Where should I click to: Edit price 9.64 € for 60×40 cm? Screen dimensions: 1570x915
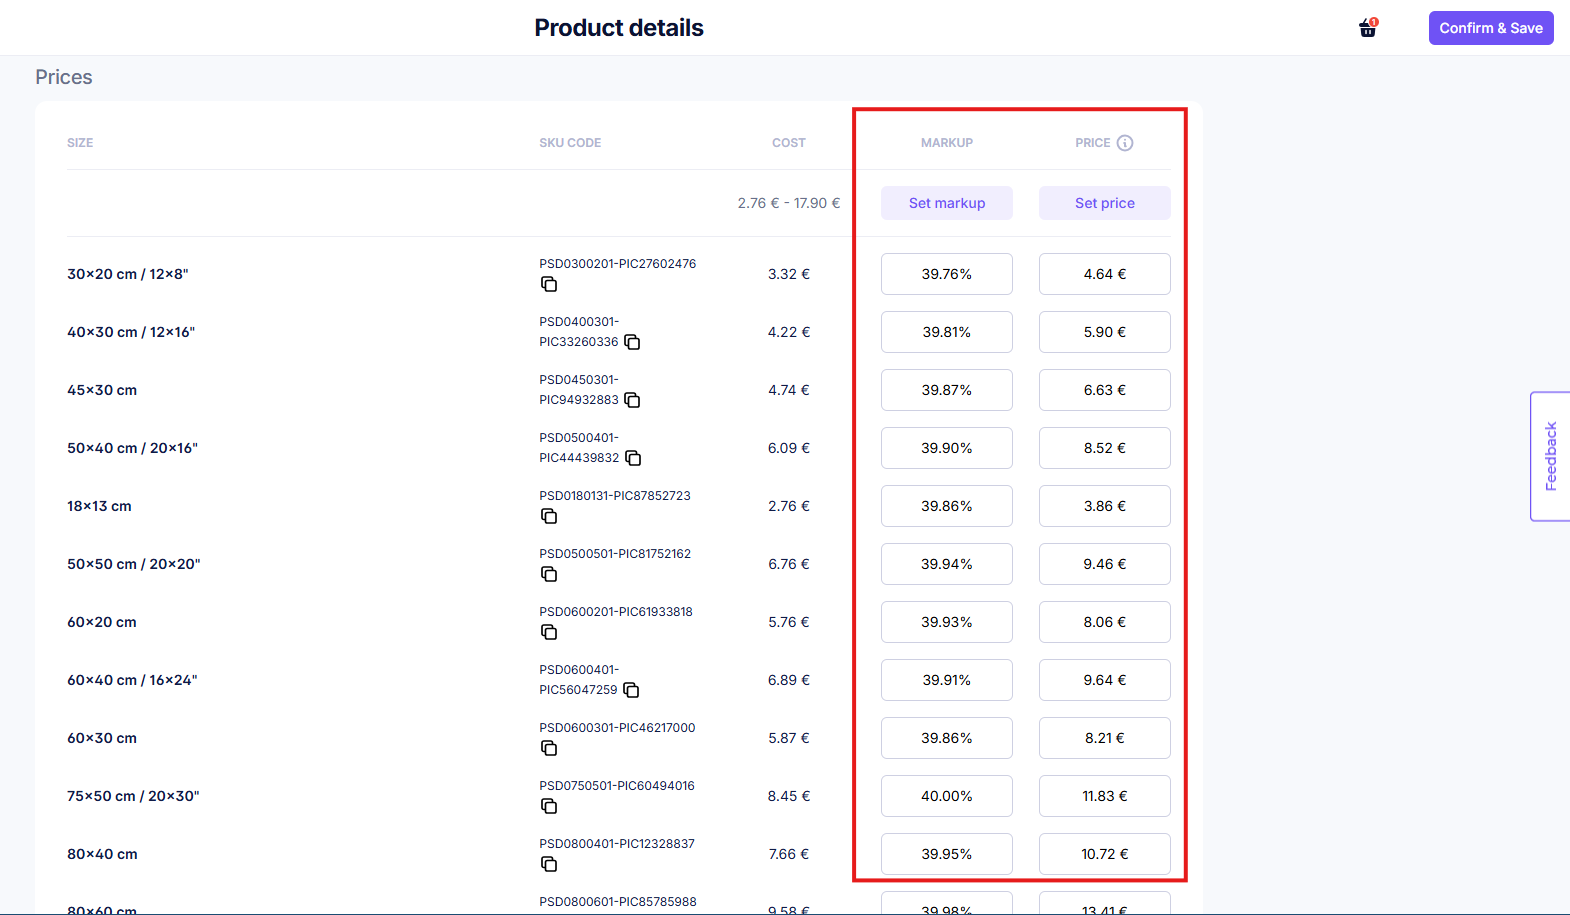[1105, 680]
